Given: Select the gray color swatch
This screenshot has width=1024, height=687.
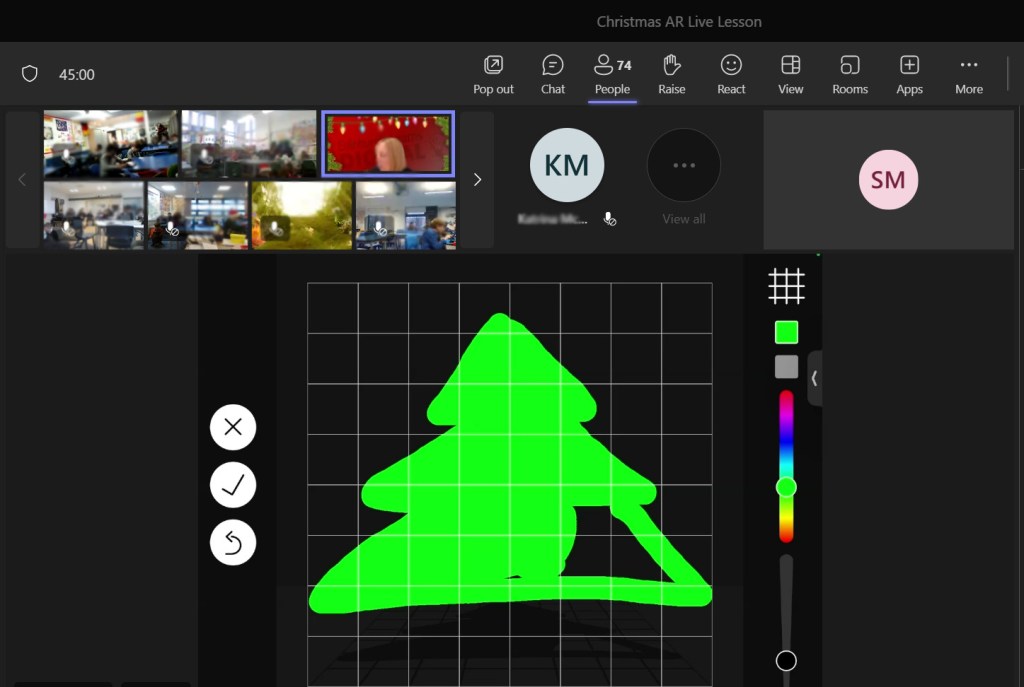Looking at the screenshot, I should (786, 367).
